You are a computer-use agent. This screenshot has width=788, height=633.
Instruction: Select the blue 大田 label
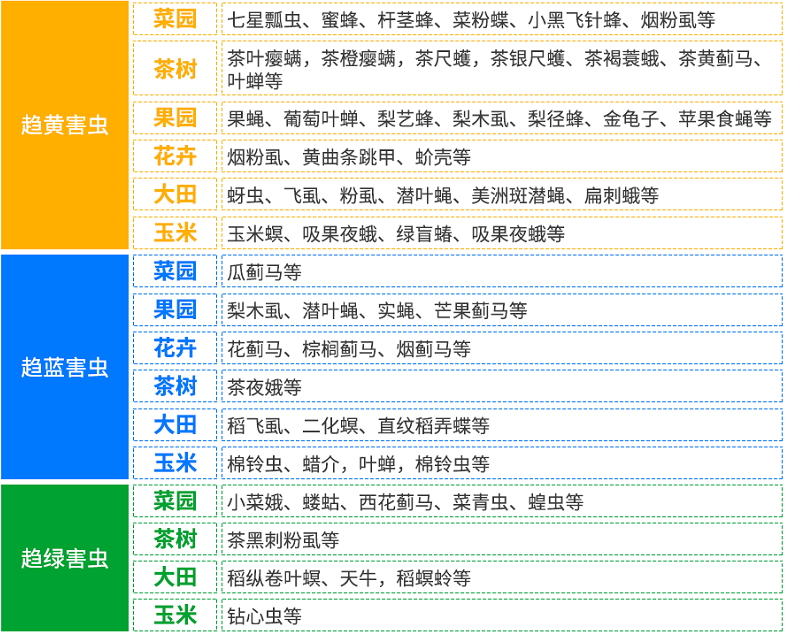coord(175,425)
